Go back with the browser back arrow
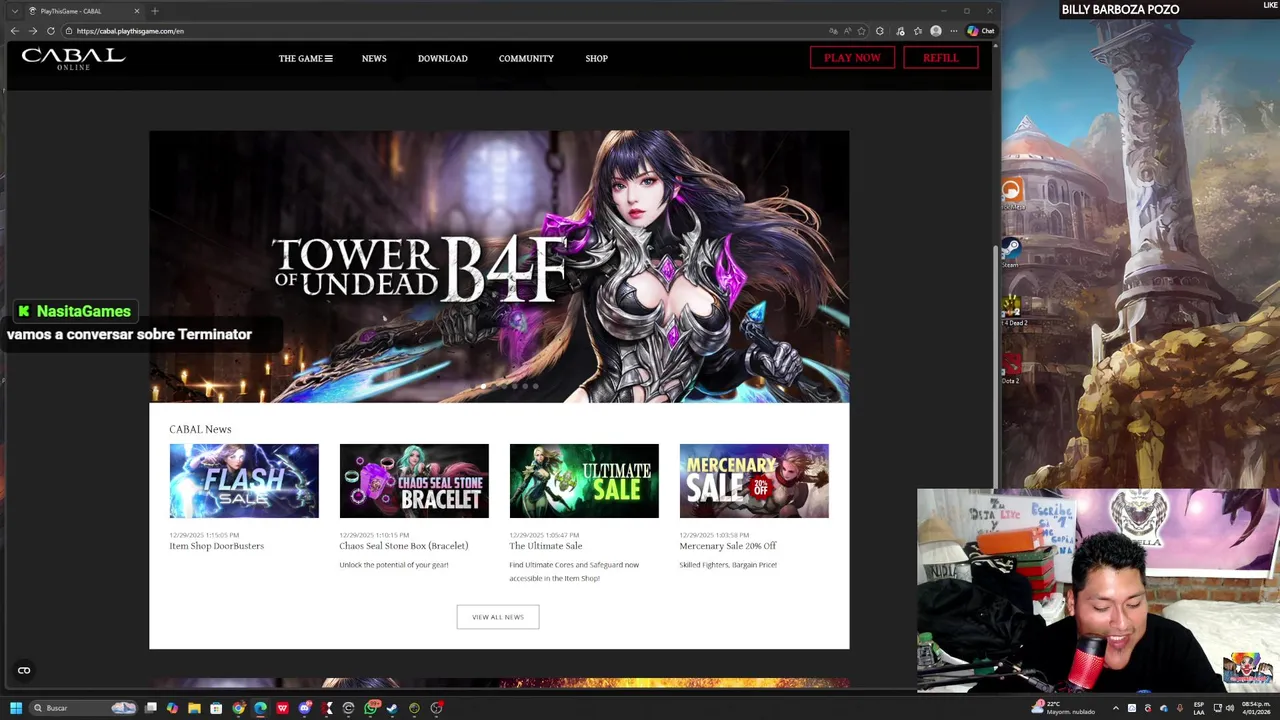Screen dimensions: 1280x720 [x=14, y=31]
